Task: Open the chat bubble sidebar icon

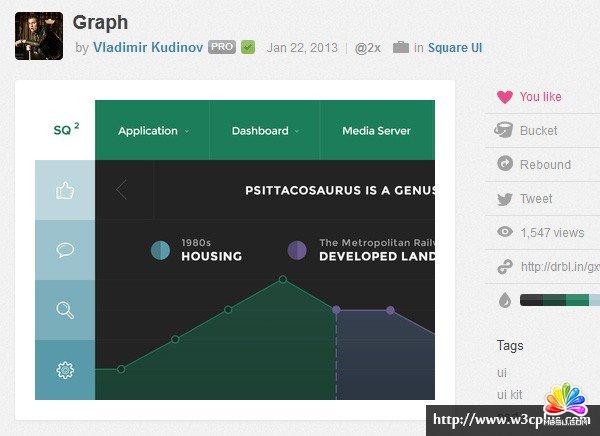Action: pos(65,250)
